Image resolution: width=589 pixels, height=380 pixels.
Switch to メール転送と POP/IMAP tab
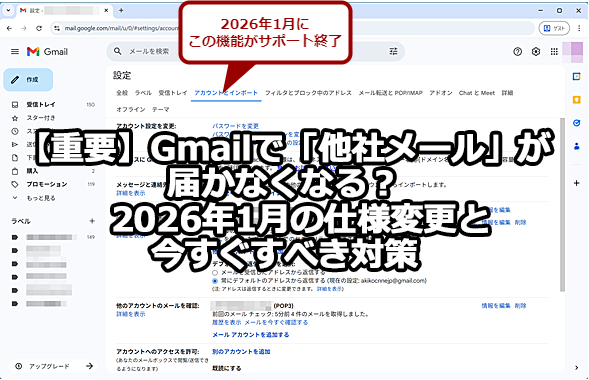click(x=391, y=93)
